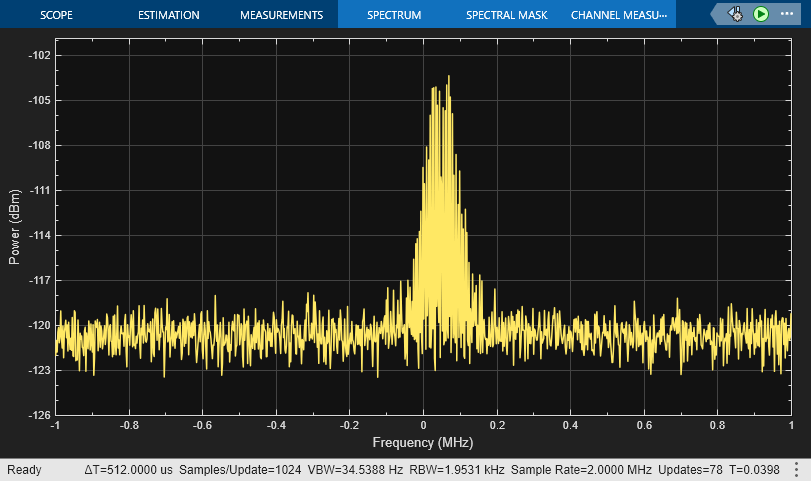The image size is (811, 481).
Task: Select the VBW=34.5388 Hz status entry
Action: pos(355,470)
